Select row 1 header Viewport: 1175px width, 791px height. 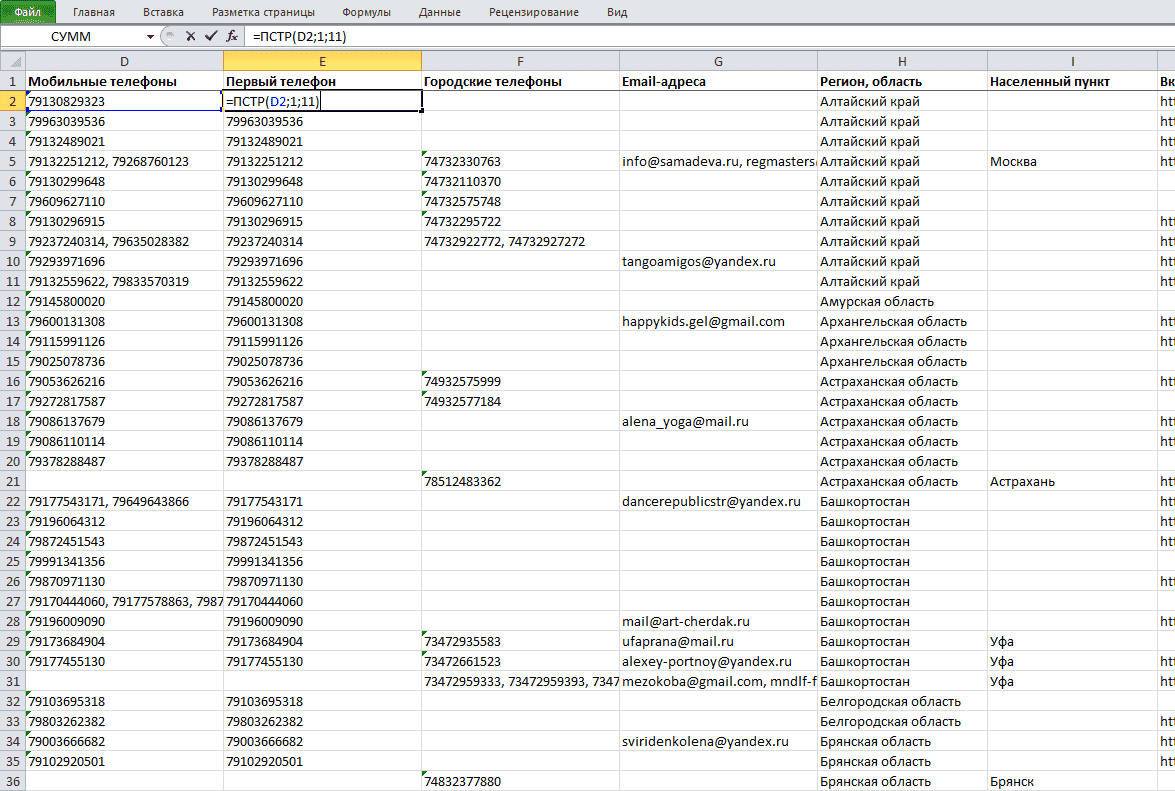(13, 81)
